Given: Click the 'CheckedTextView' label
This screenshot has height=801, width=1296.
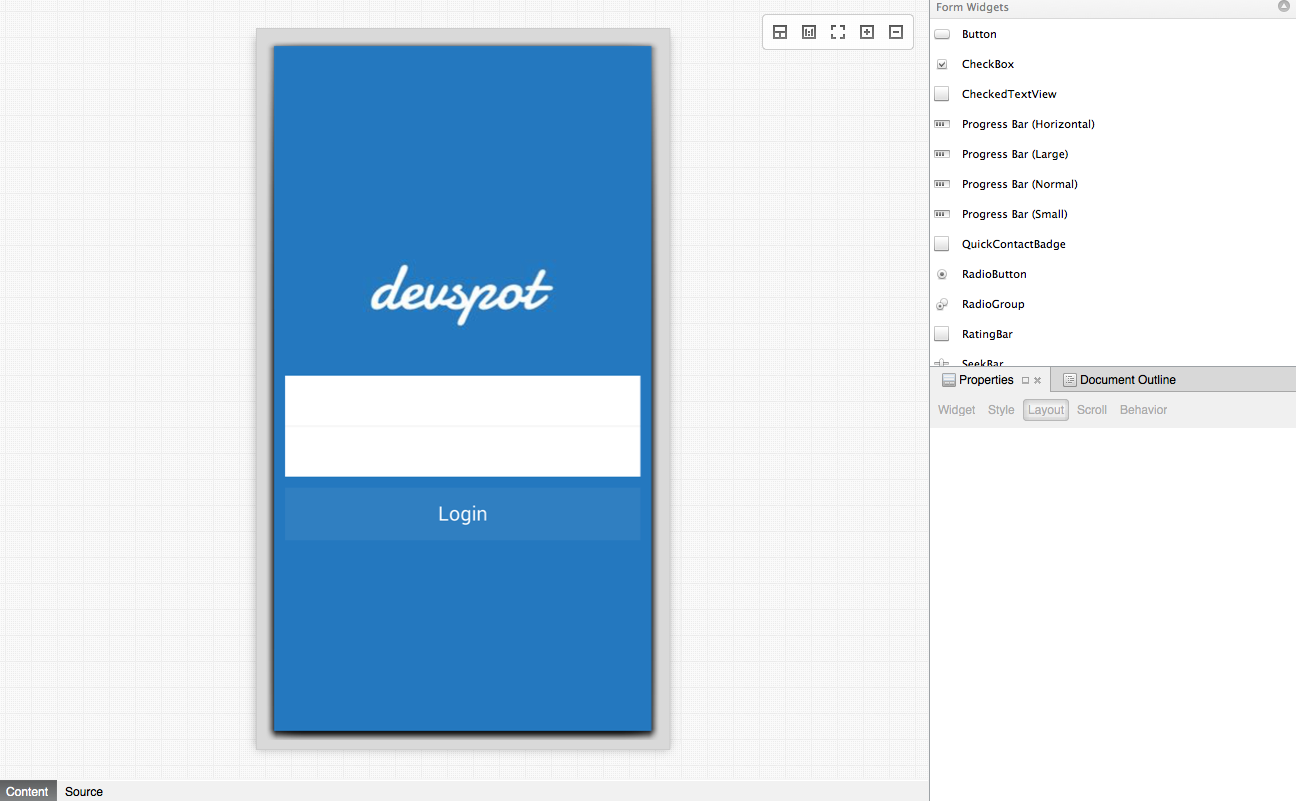Looking at the screenshot, I should (1009, 94).
